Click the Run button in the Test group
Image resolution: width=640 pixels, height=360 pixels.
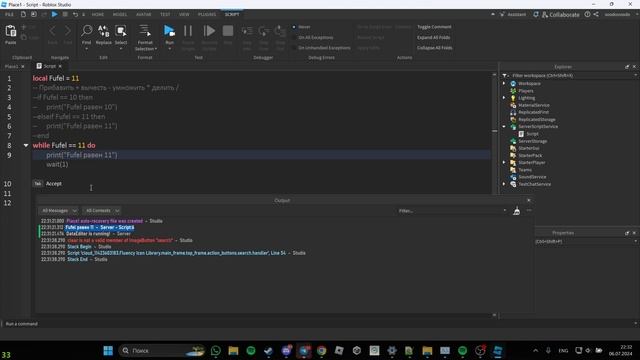pyautogui.click(x=169, y=31)
